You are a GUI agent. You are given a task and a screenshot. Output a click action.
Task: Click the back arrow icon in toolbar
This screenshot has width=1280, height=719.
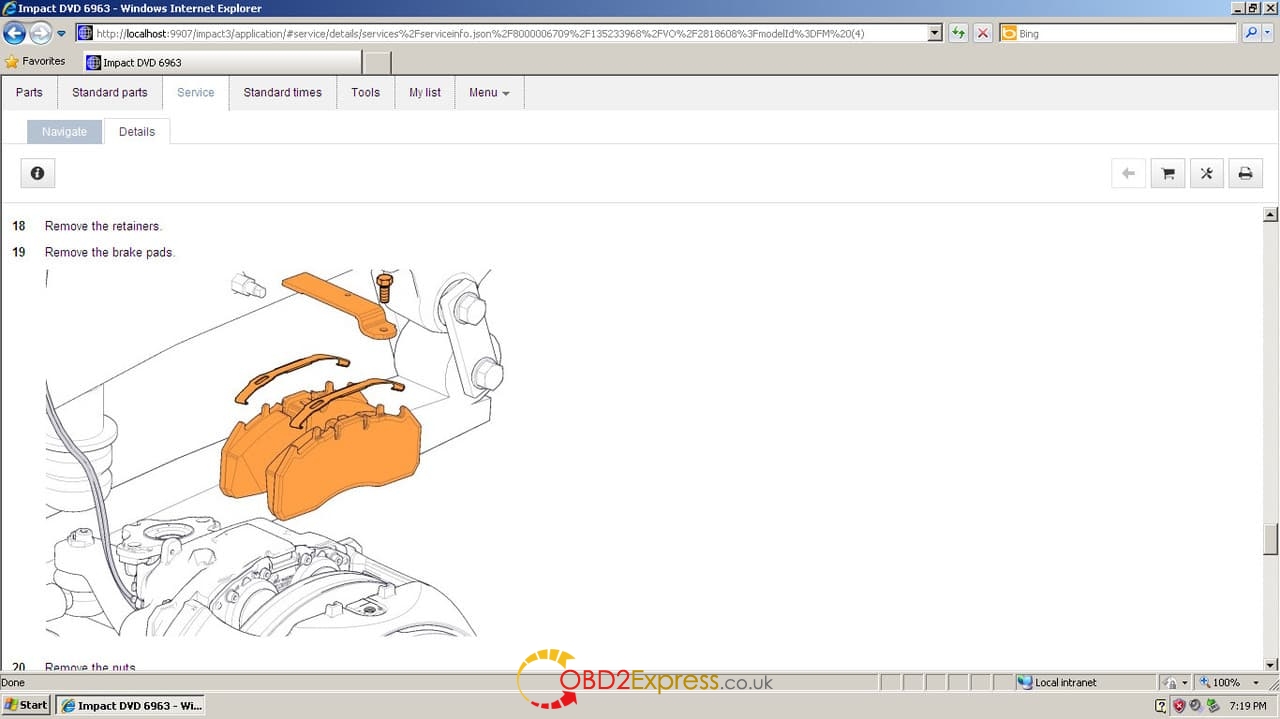[1128, 173]
